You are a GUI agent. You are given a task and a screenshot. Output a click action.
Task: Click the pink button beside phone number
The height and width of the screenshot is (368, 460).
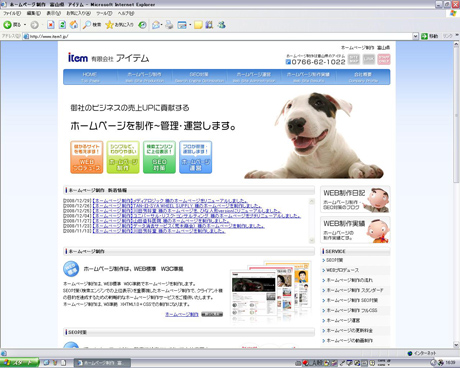[x=384, y=59]
